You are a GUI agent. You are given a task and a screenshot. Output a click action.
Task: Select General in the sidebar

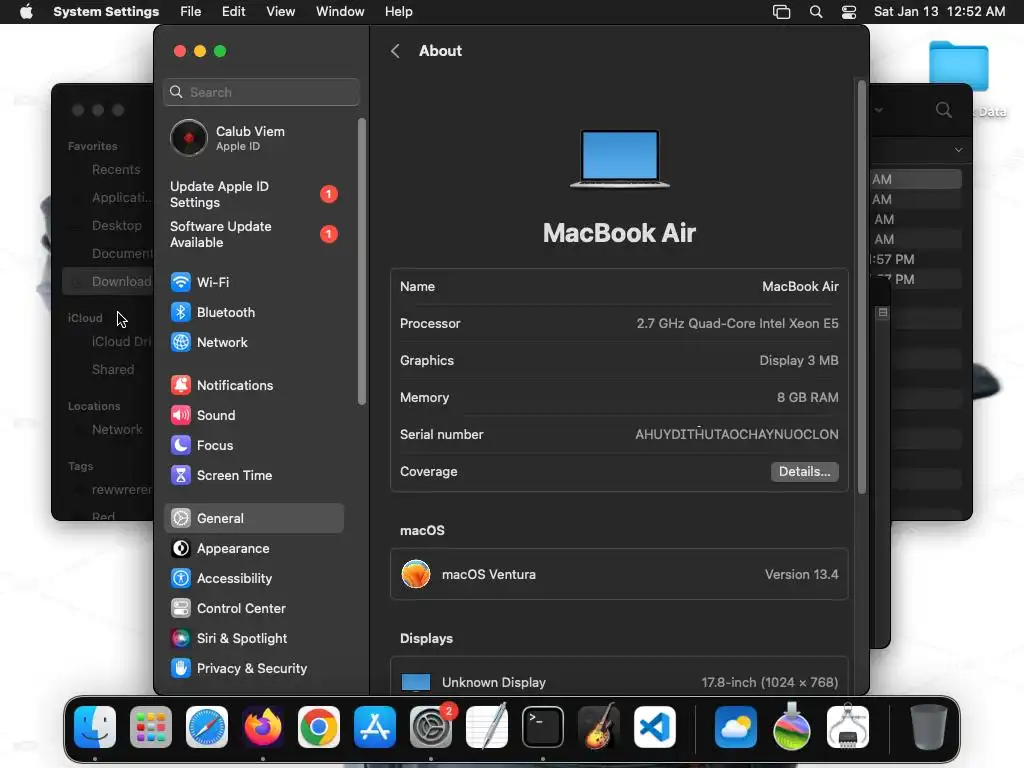pos(253,518)
